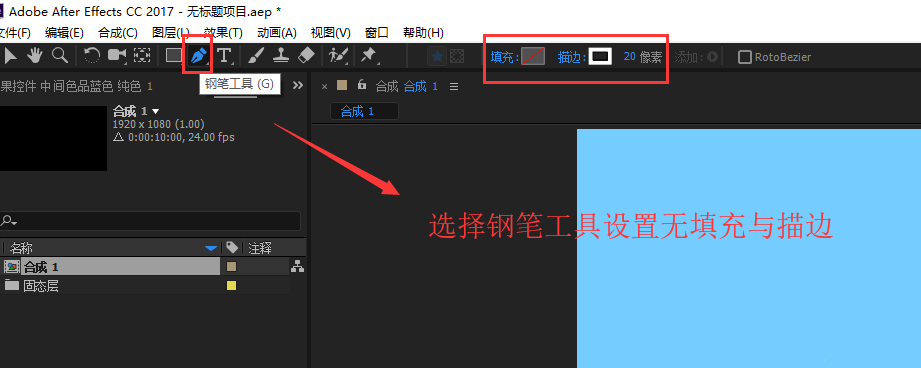Click the blue solid in composition viewer
Screen dimensions: 921x368
click(749, 248)
